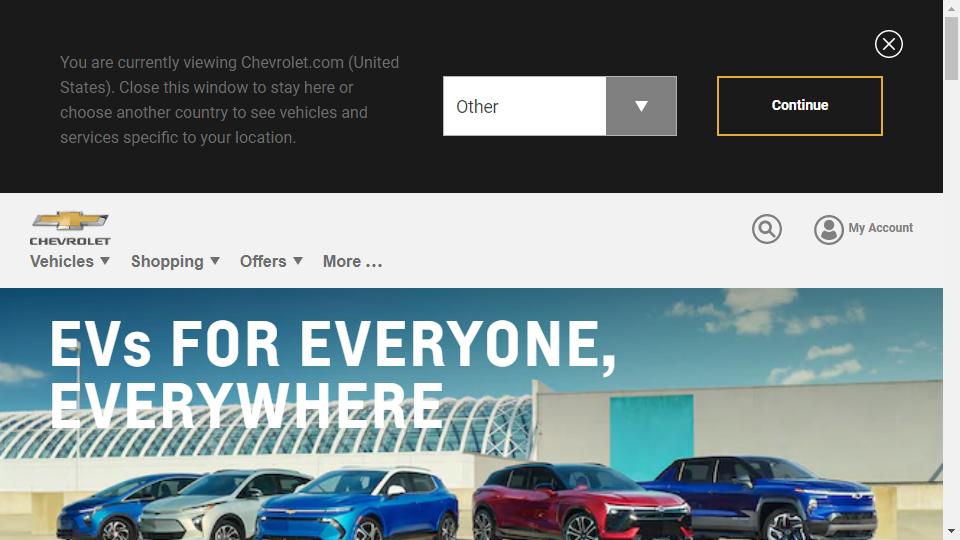
Task: Expand the Shopping menu
Action: (x=175, y=261)
